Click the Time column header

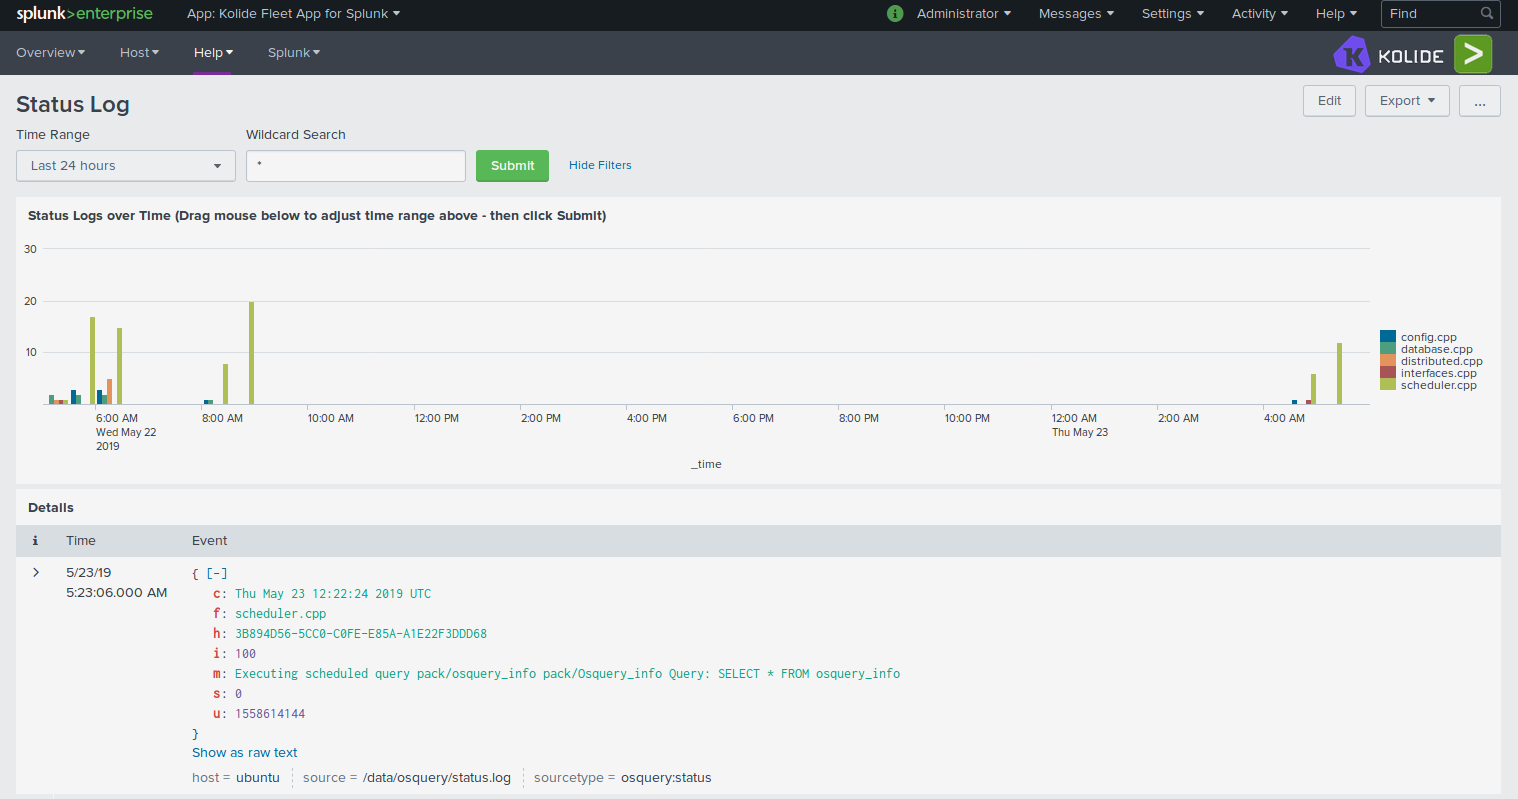(81, 541)
